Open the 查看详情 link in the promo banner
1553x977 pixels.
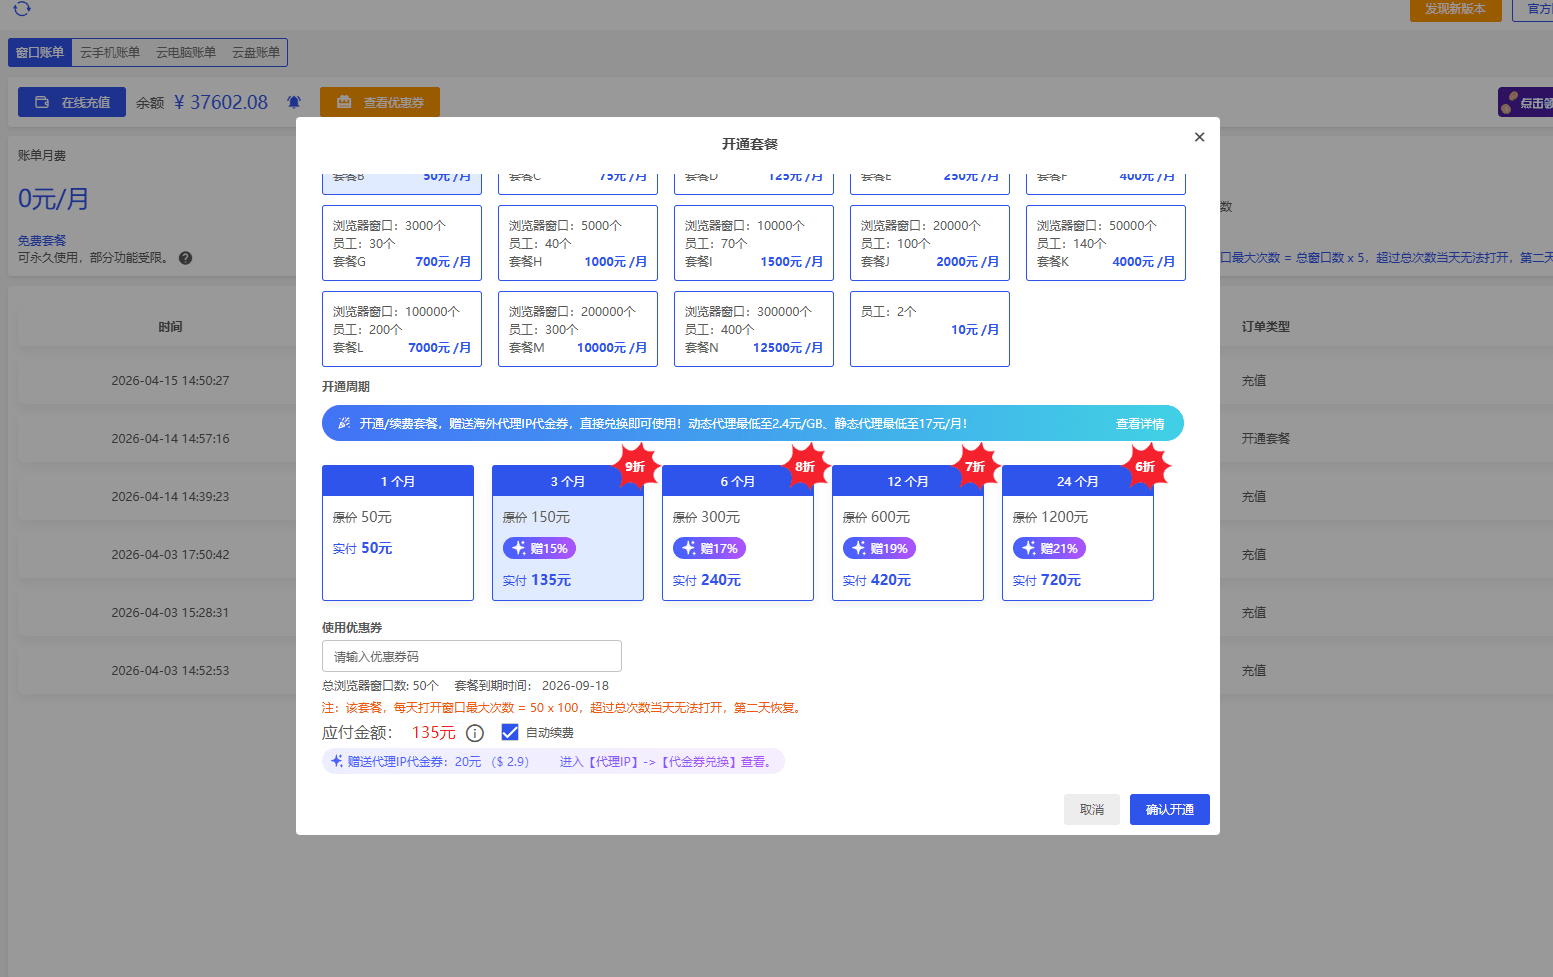(x=1140, y=424)
